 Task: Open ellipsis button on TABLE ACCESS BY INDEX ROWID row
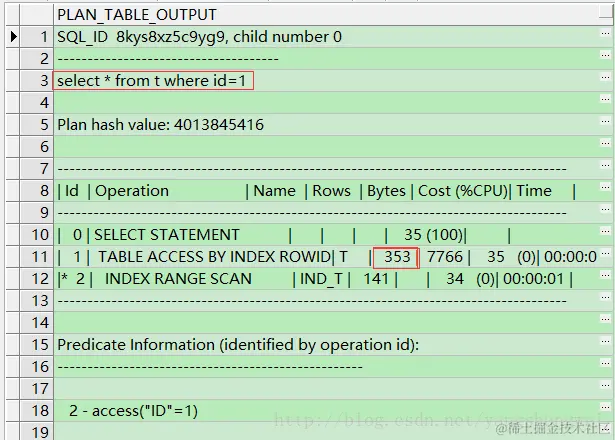[x=605, y=253]
